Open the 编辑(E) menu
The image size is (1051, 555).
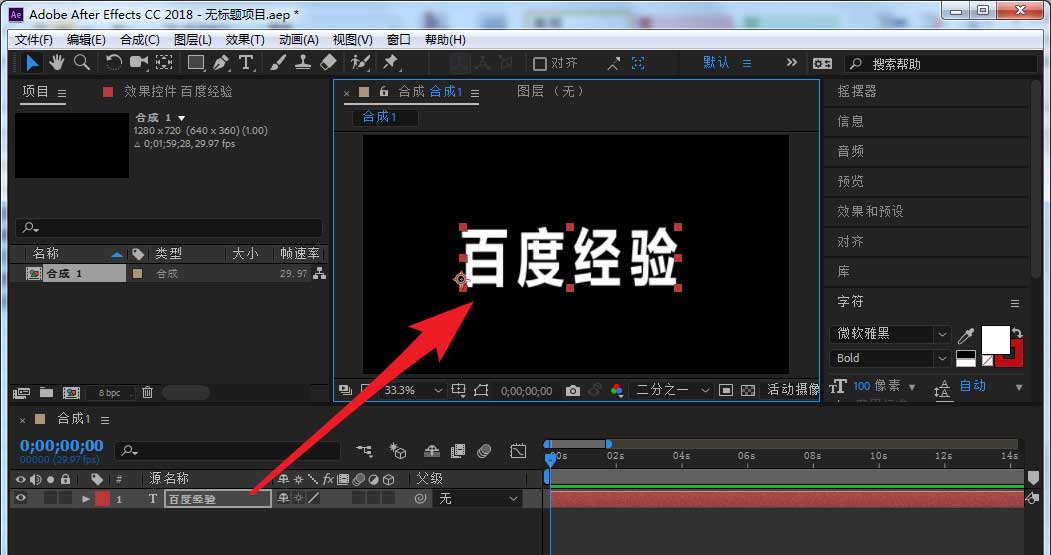pyautogui.click(x=86, y=40)
